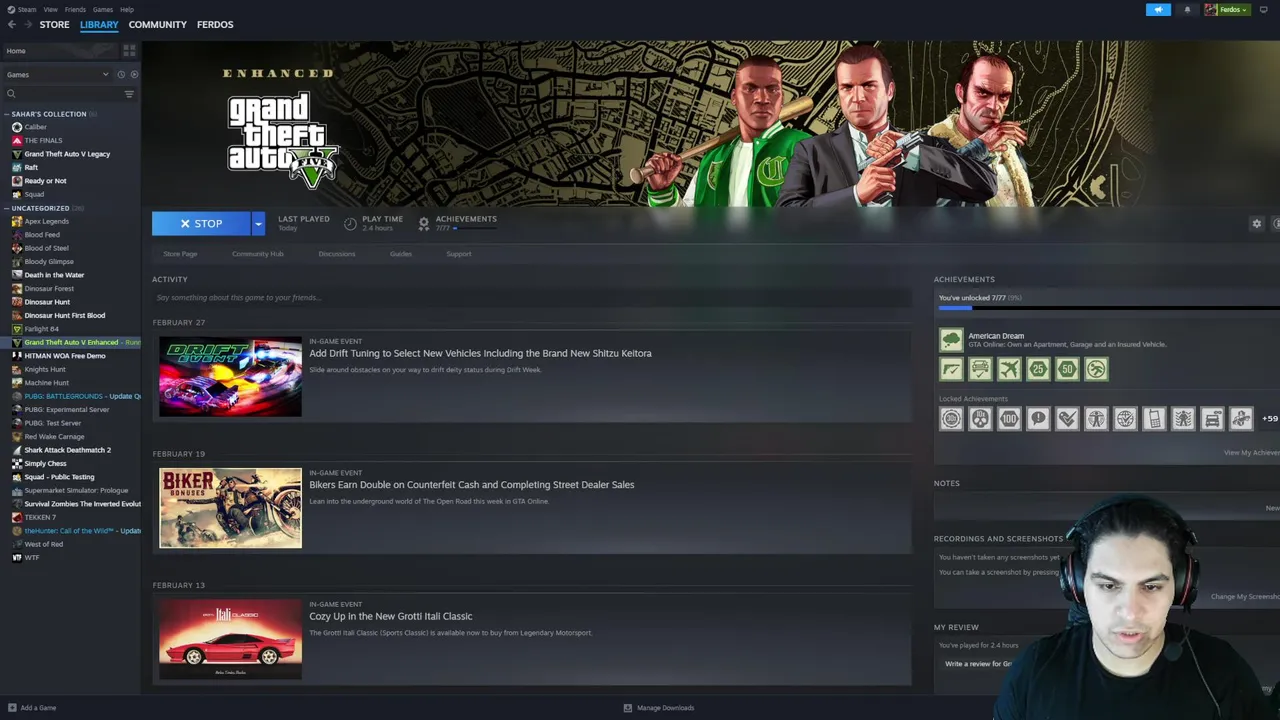This screenshot has height=720, width=1280.
Task: Open the Big Picture mode icon
Action: click(1263, 10)
